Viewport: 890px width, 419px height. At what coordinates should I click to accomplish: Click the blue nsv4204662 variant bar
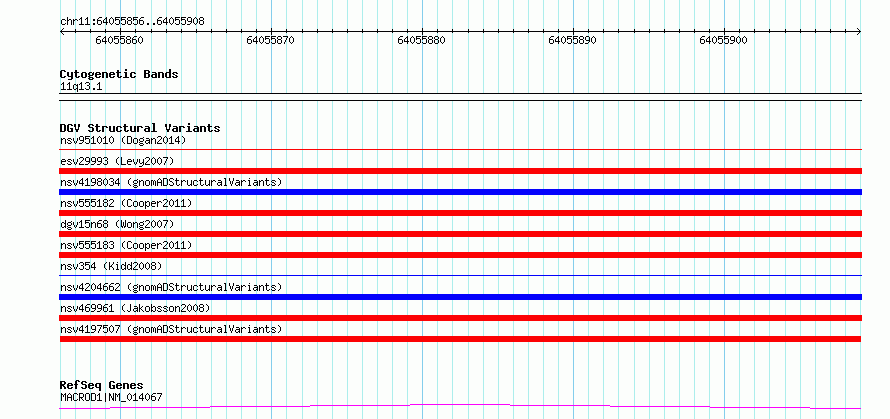[460, 297]
